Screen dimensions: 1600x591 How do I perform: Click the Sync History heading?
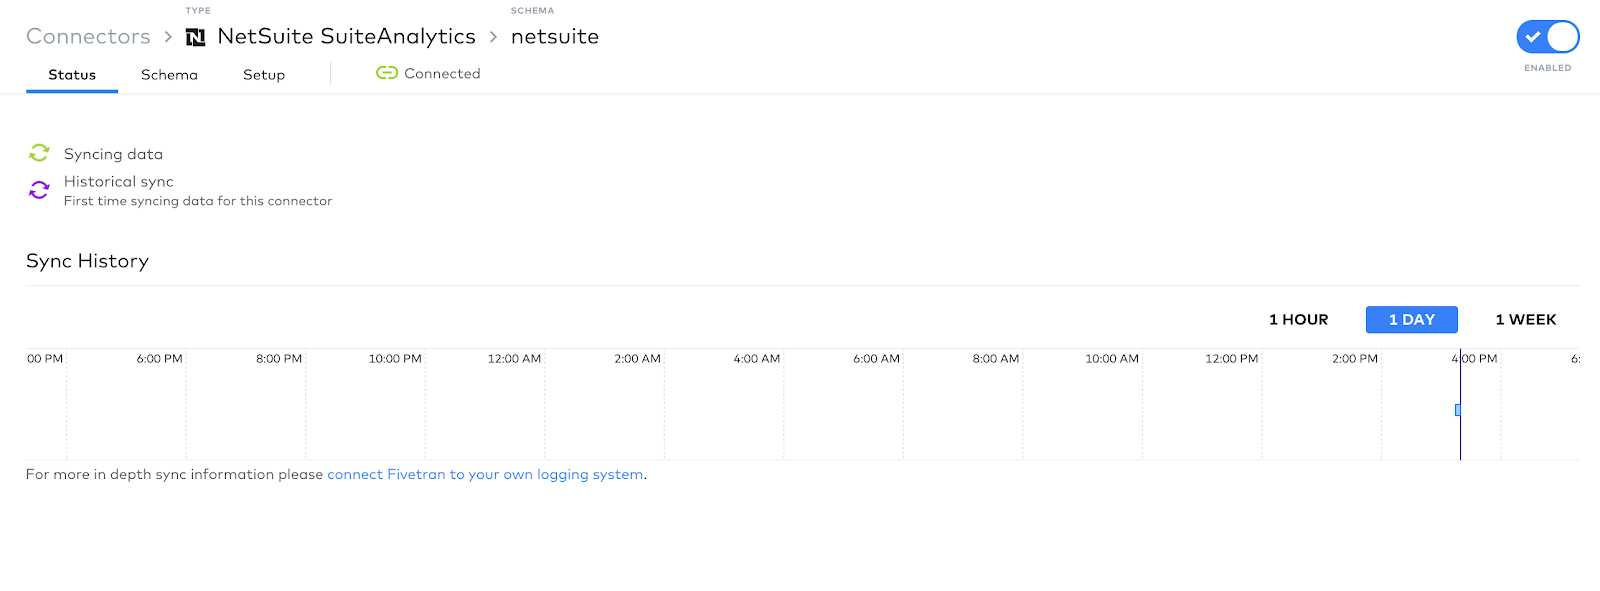click(x=87, y=261)
